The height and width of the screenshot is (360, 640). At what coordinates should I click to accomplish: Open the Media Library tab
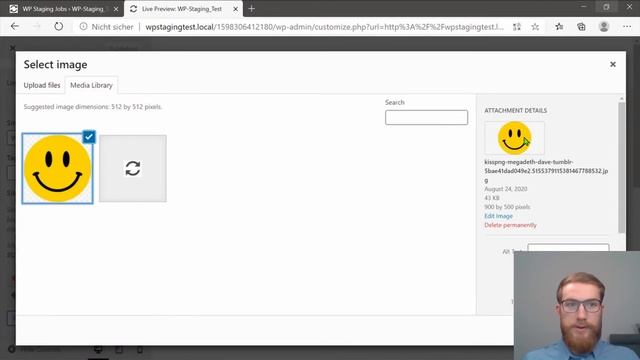91,85
